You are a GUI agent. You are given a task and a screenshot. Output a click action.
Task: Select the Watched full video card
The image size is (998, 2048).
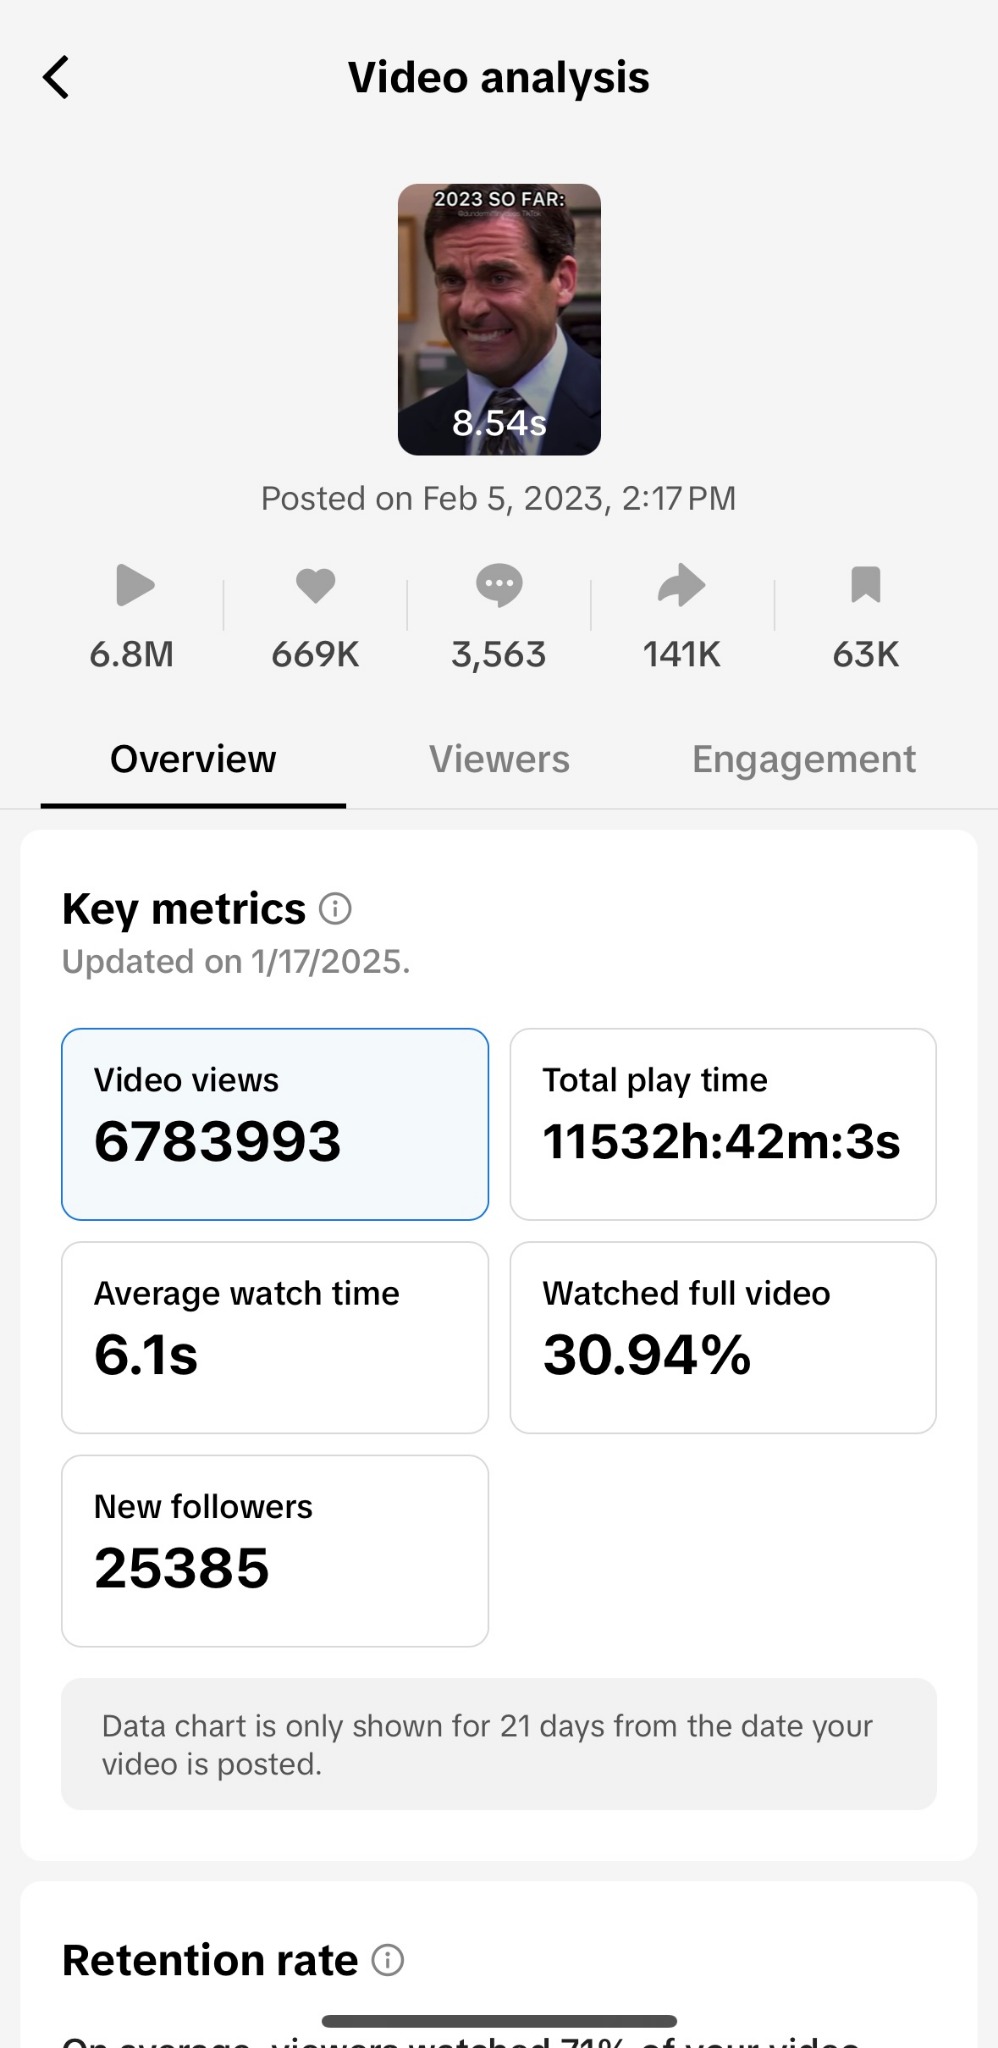click(723, 1337)
